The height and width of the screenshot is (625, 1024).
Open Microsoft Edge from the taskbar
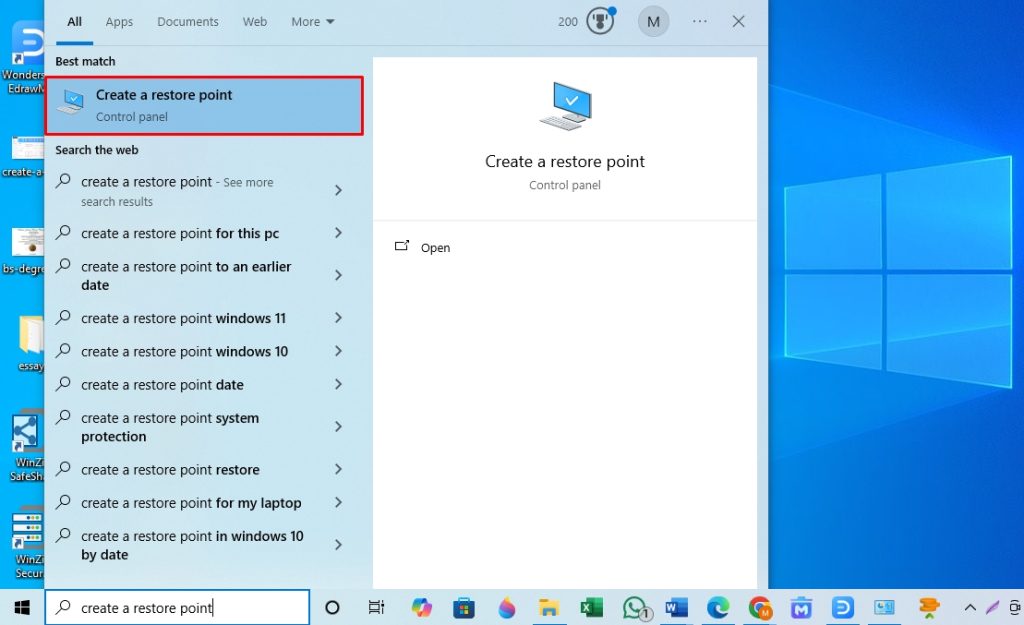(x=718, y=608)
